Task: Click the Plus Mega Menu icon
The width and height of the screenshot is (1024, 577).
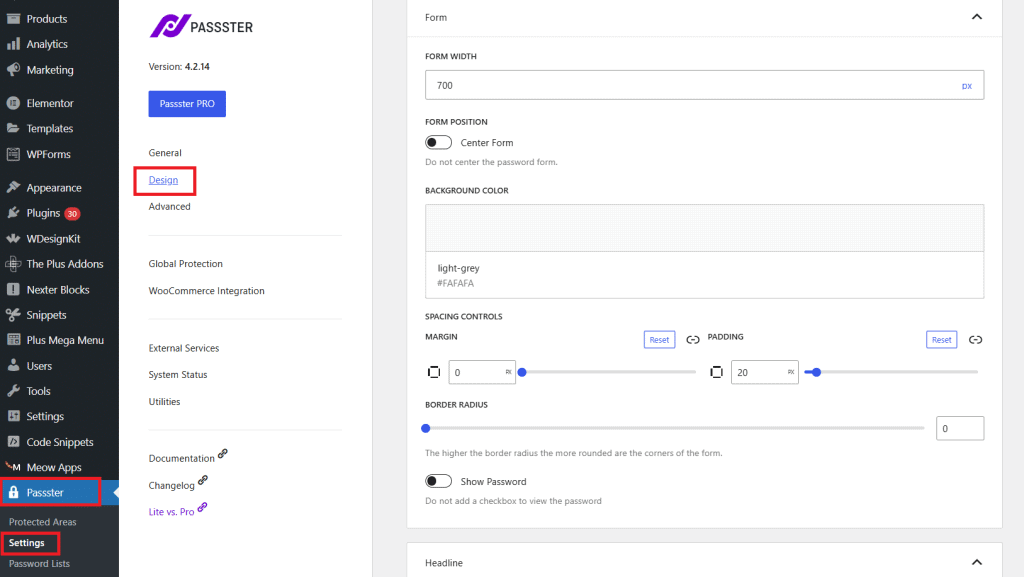Action: click(13, 340)
